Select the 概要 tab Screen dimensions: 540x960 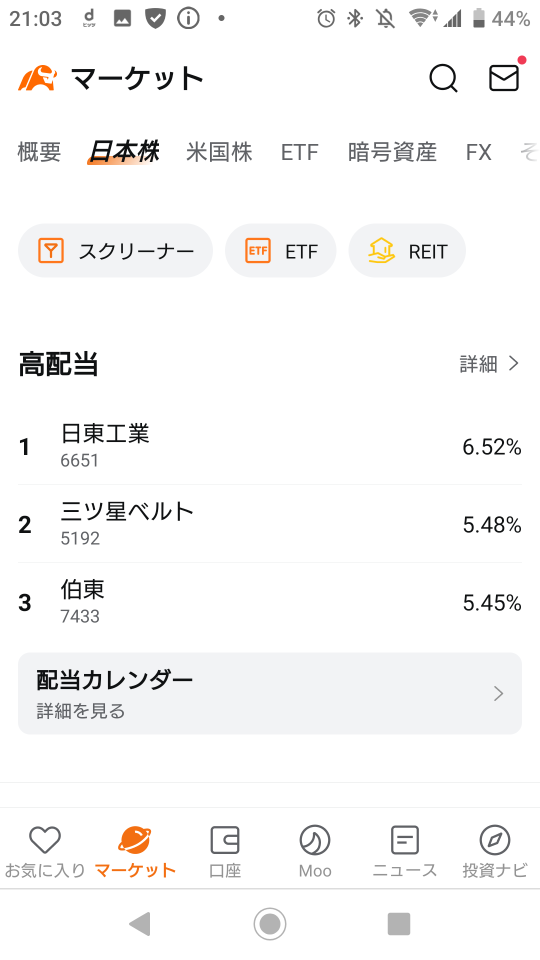pyautogui.click(x=39, y=151)
